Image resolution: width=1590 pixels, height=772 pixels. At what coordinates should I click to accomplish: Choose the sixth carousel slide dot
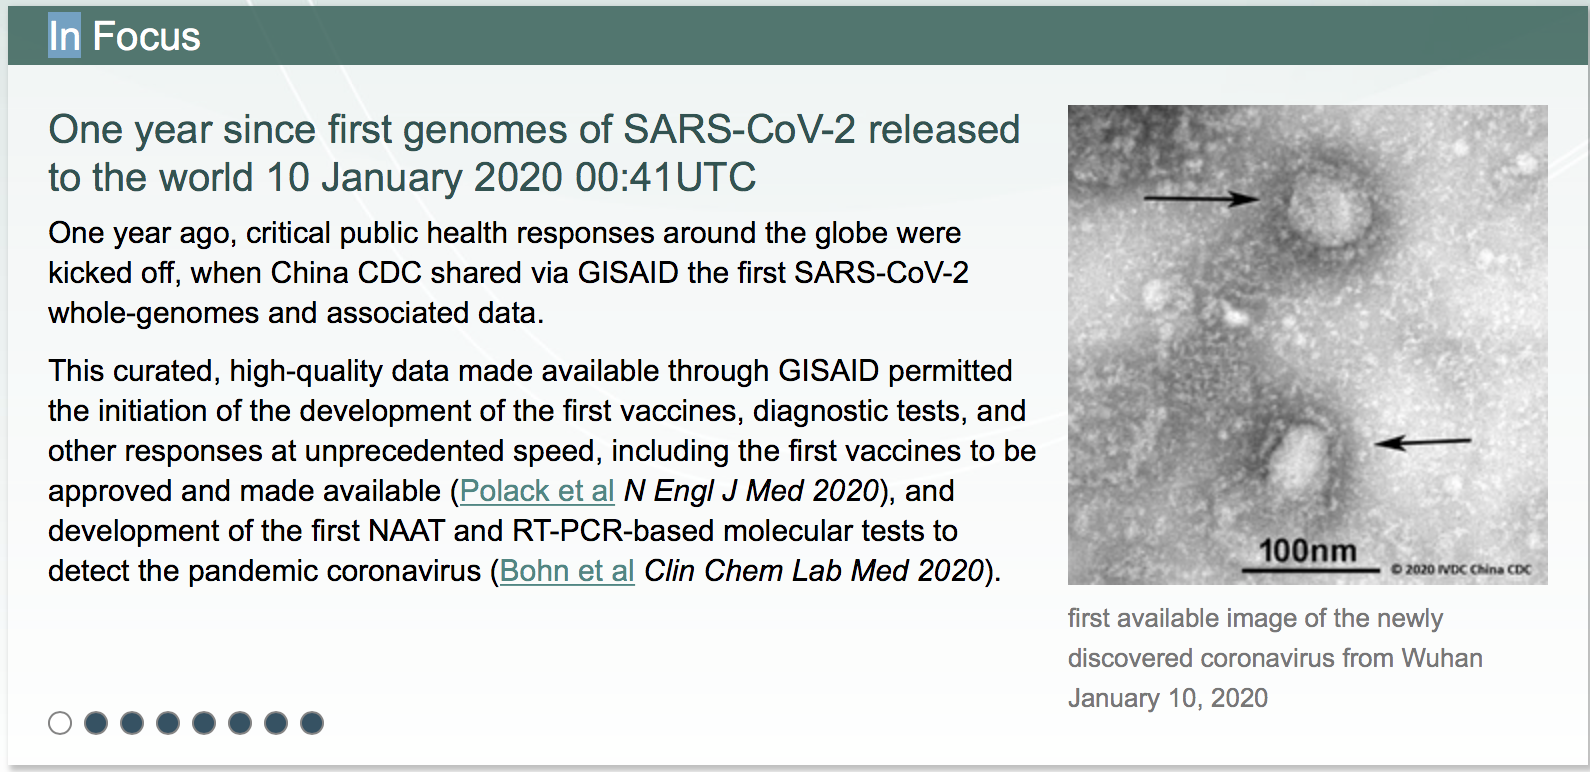[240, 723]
